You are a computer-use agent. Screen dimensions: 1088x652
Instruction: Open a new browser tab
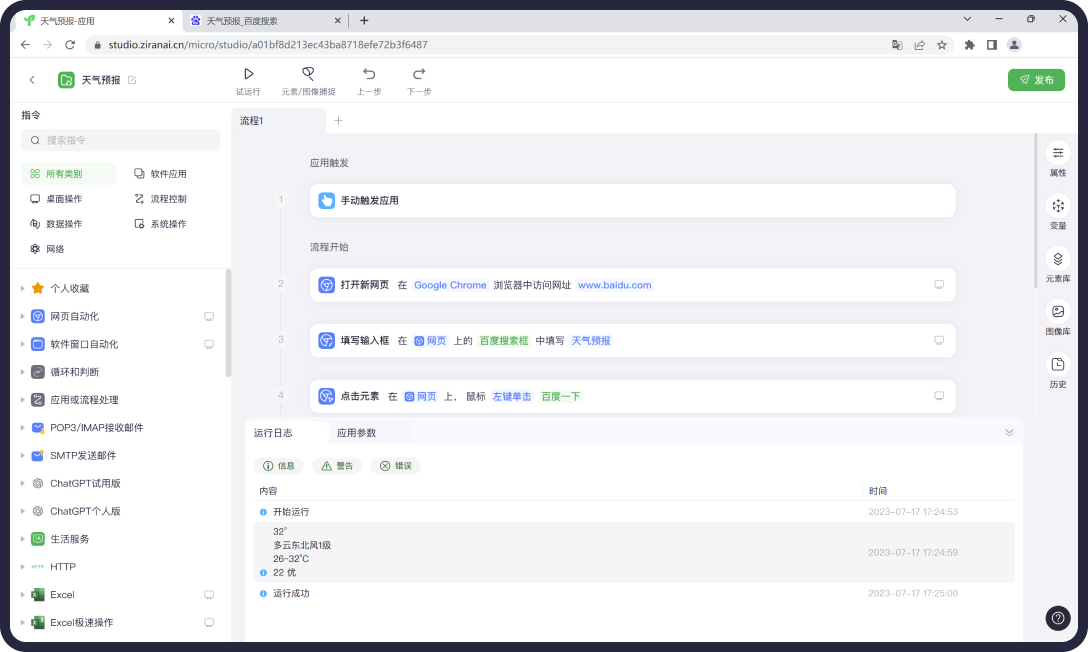pyautogui.click(x=364, y=20)
